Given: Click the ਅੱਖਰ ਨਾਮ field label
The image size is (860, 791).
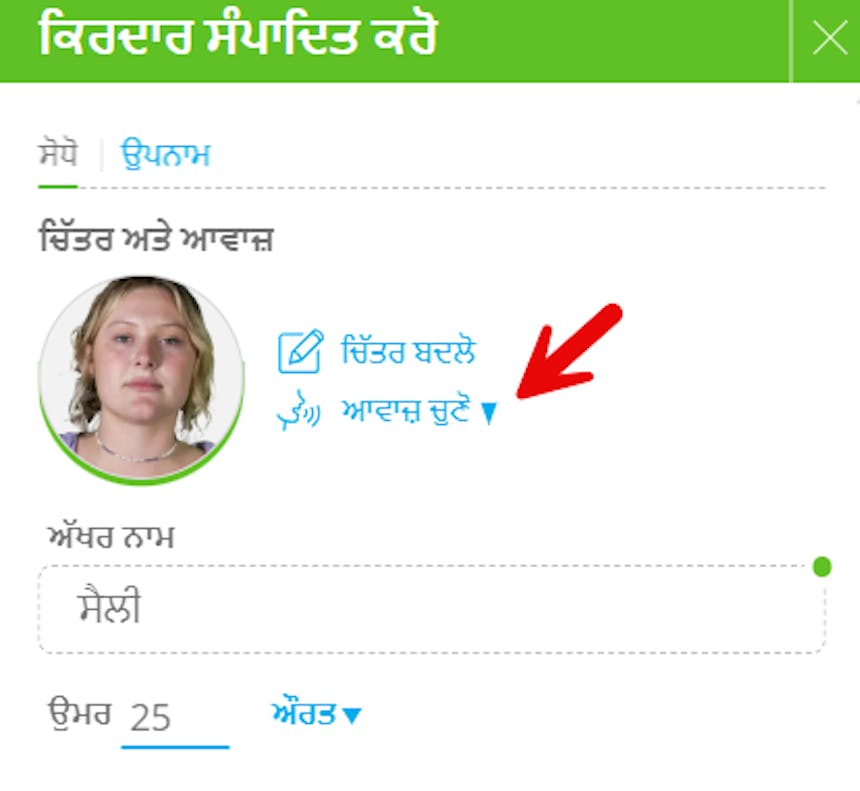Looking at the screenshot, I should click(111, 536).
